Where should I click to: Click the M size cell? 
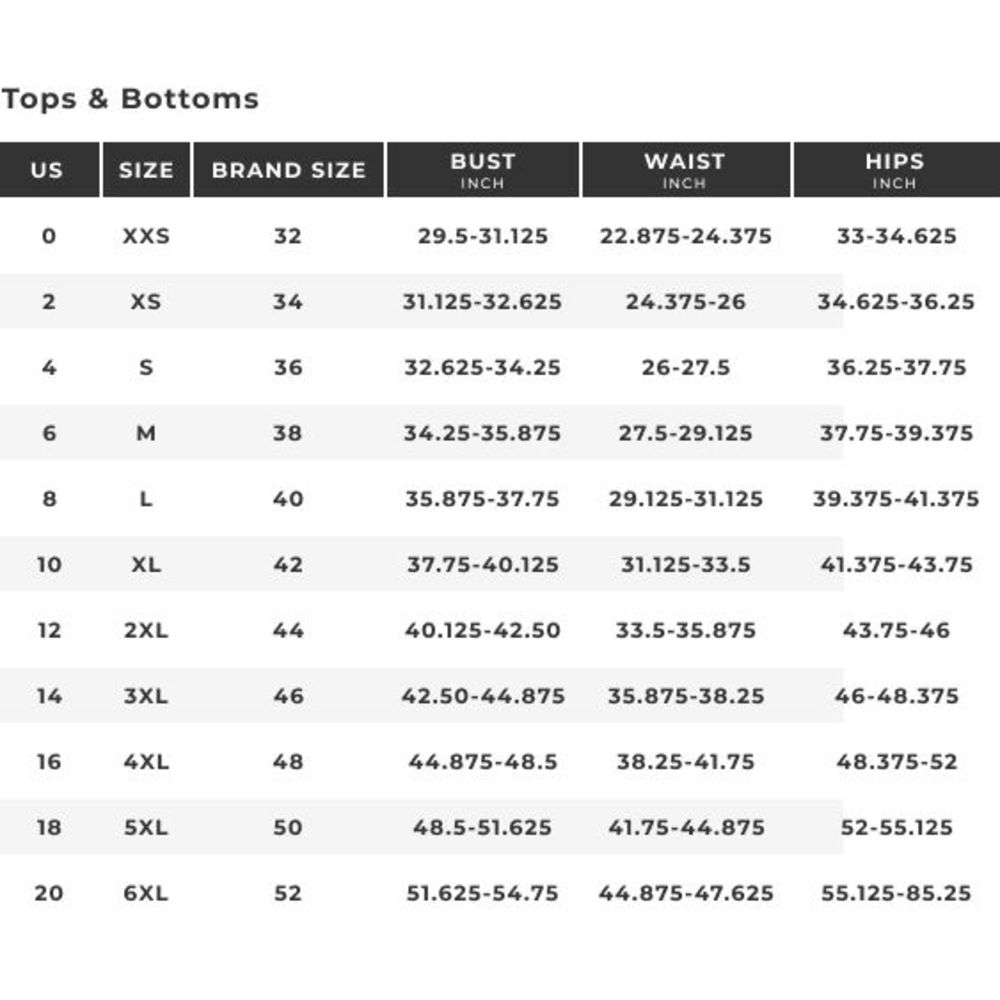pyautogui.click(x=146, y=433)
